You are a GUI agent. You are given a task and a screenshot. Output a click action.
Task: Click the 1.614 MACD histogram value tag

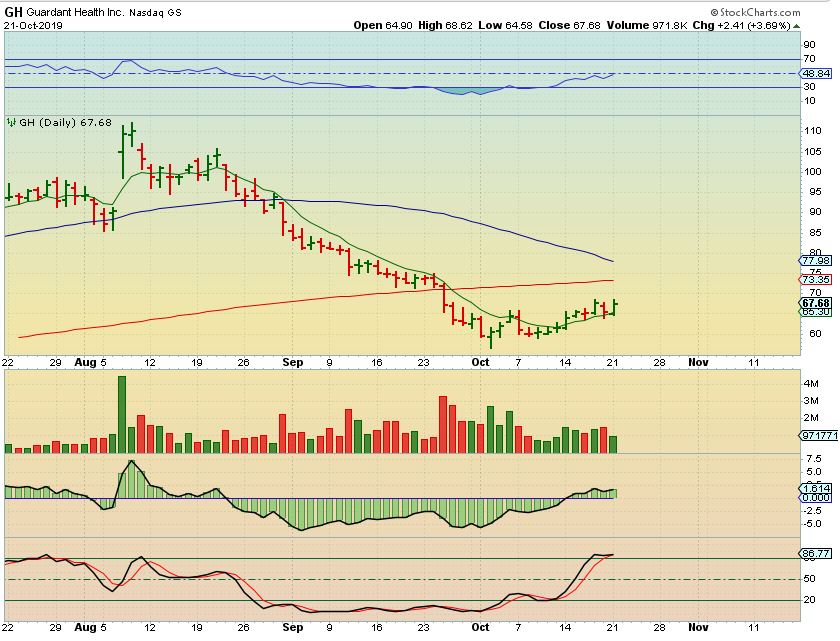click(x=816, y=488)
